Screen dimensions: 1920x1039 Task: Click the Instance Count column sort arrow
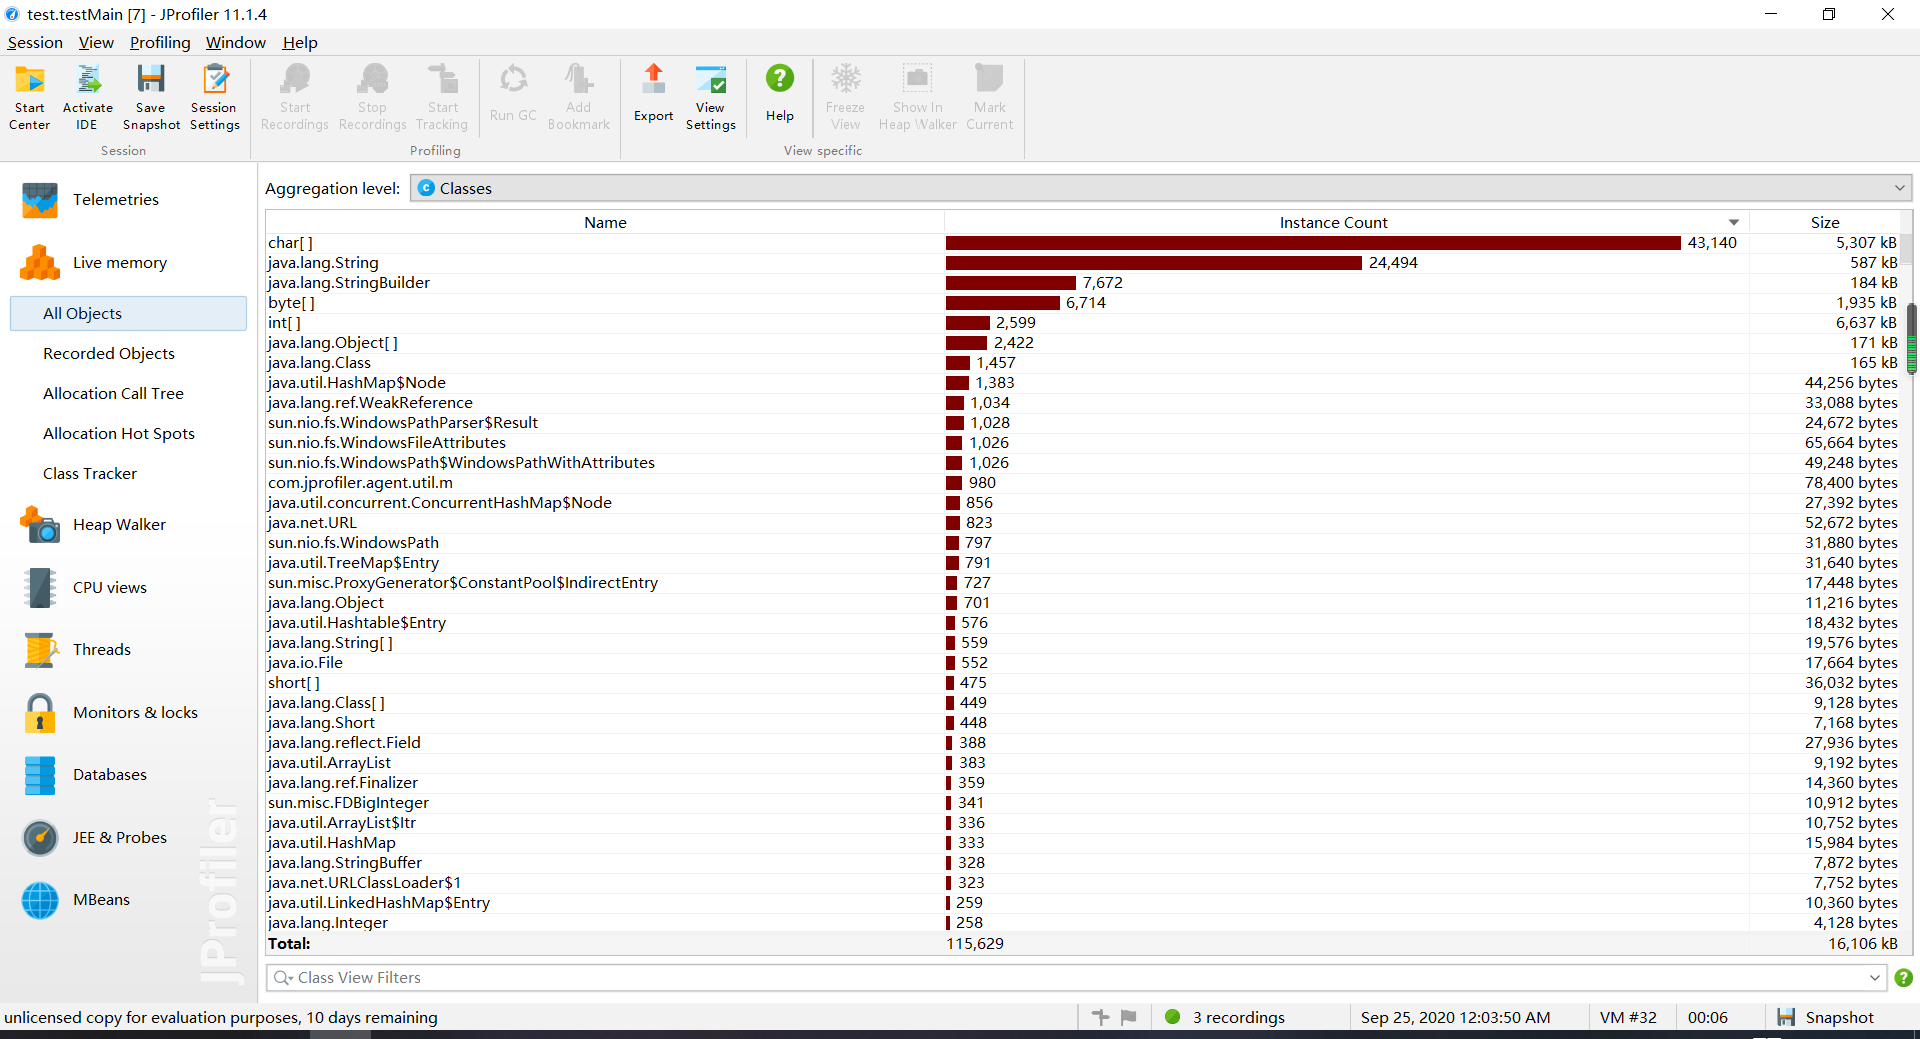point(1734,223)
